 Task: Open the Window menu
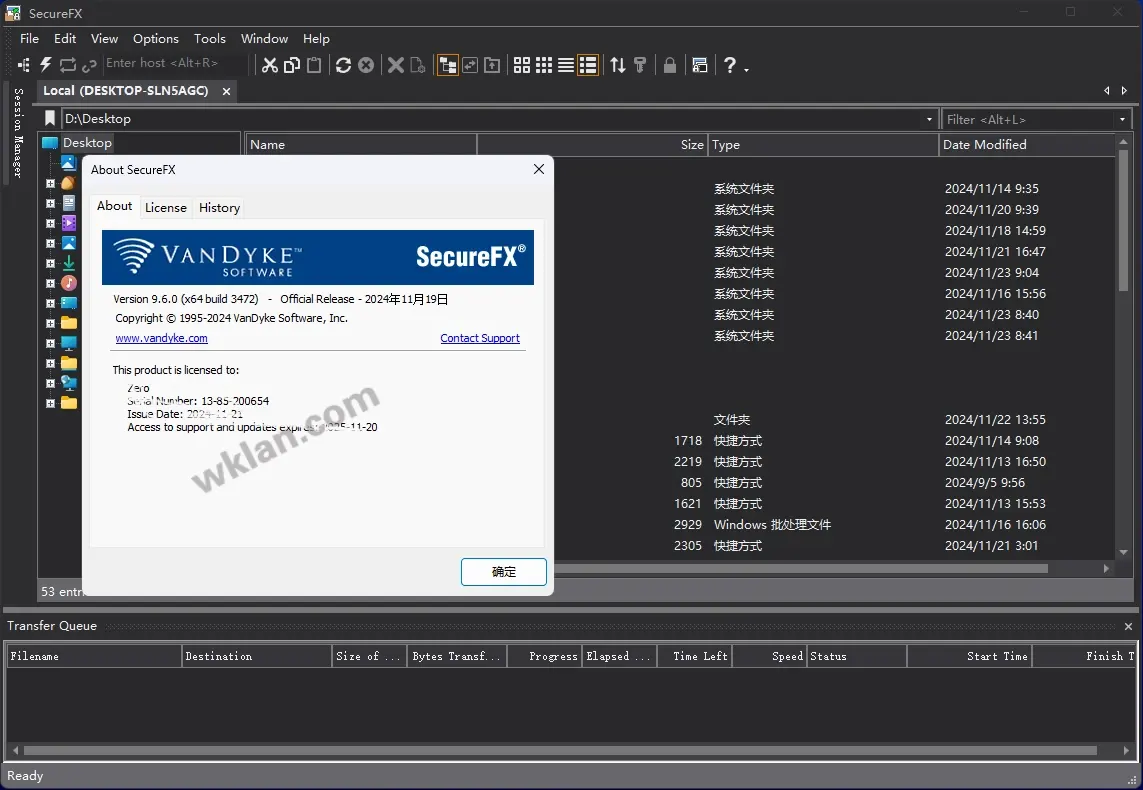[x=264, y=39]
